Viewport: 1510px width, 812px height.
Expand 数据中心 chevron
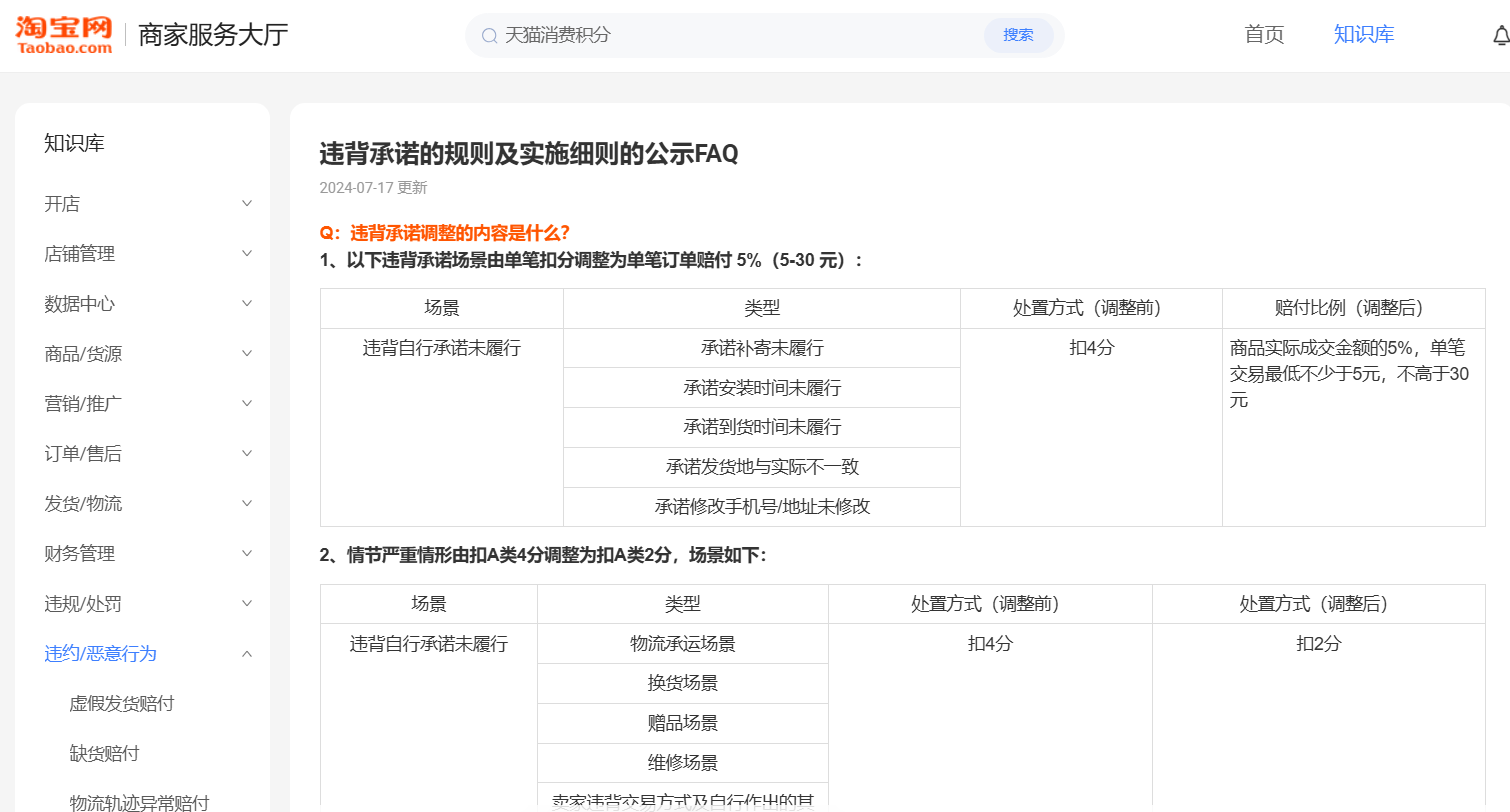point(247,304)
